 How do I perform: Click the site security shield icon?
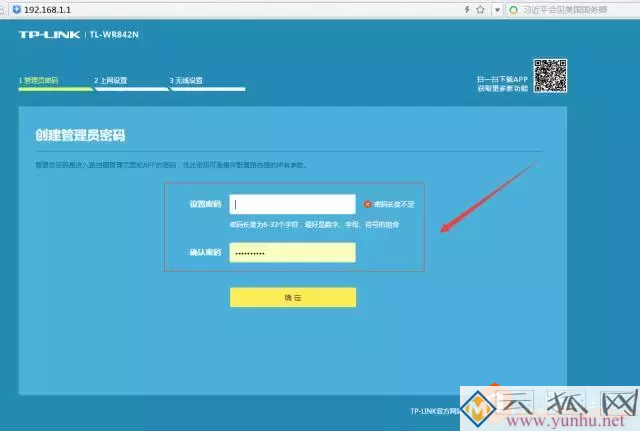pos(17,9)
